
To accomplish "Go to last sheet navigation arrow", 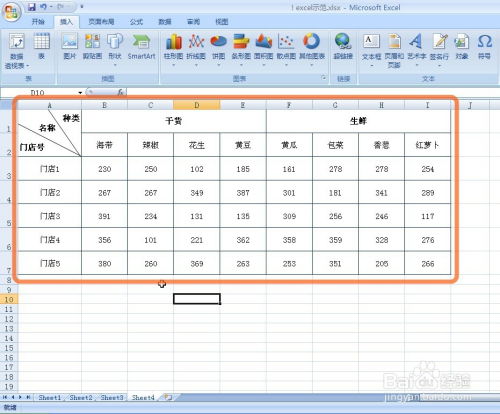I will click(x=29, y=397).
